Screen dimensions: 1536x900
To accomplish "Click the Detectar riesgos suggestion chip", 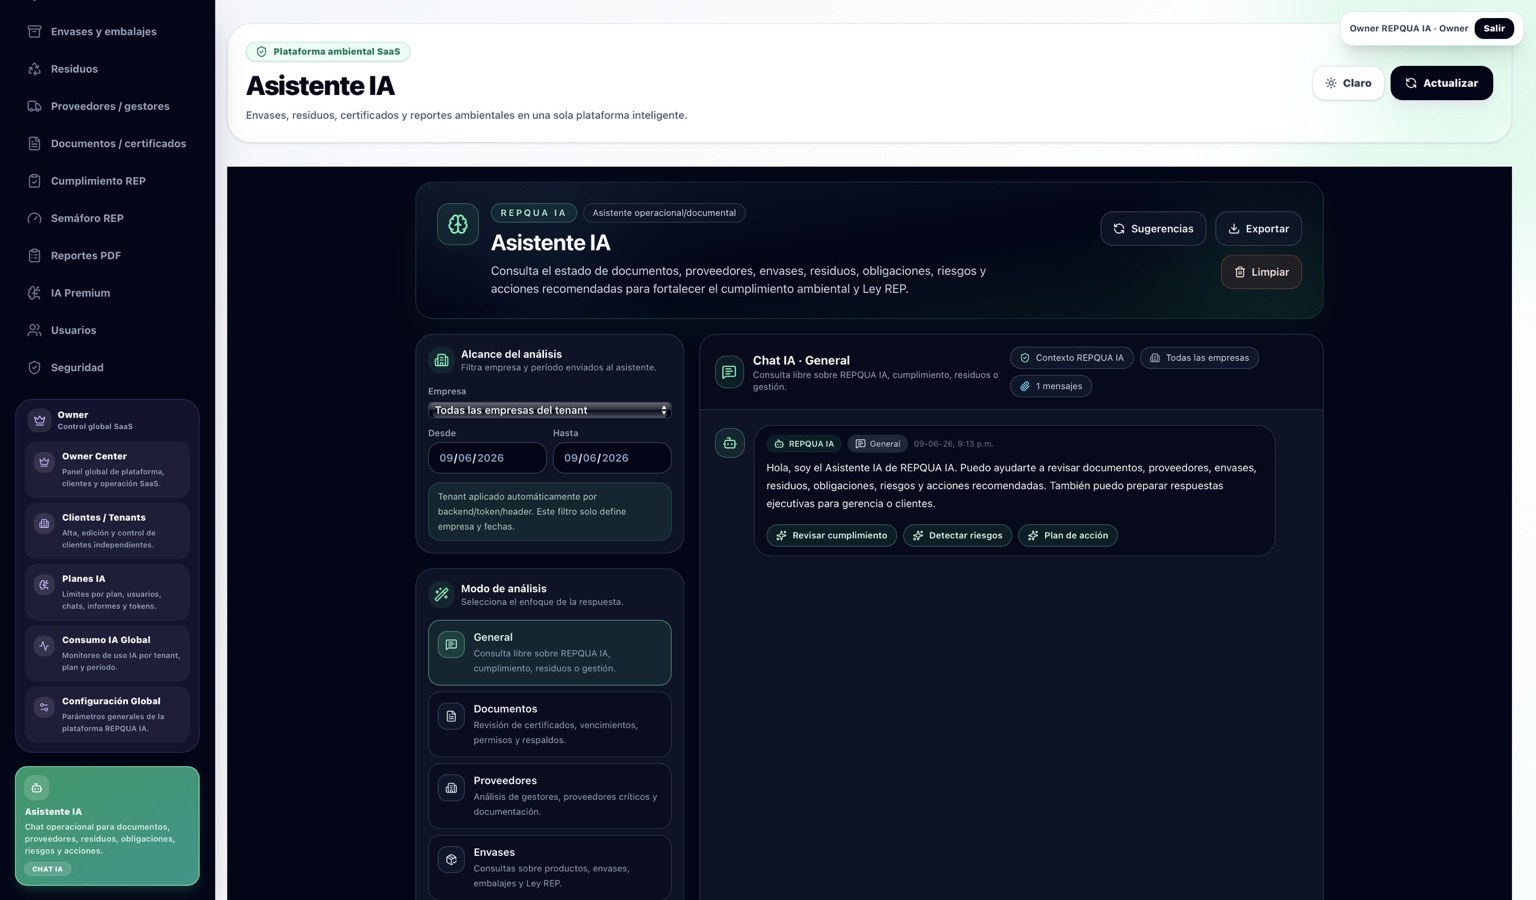I will click(x=957, y=535).
